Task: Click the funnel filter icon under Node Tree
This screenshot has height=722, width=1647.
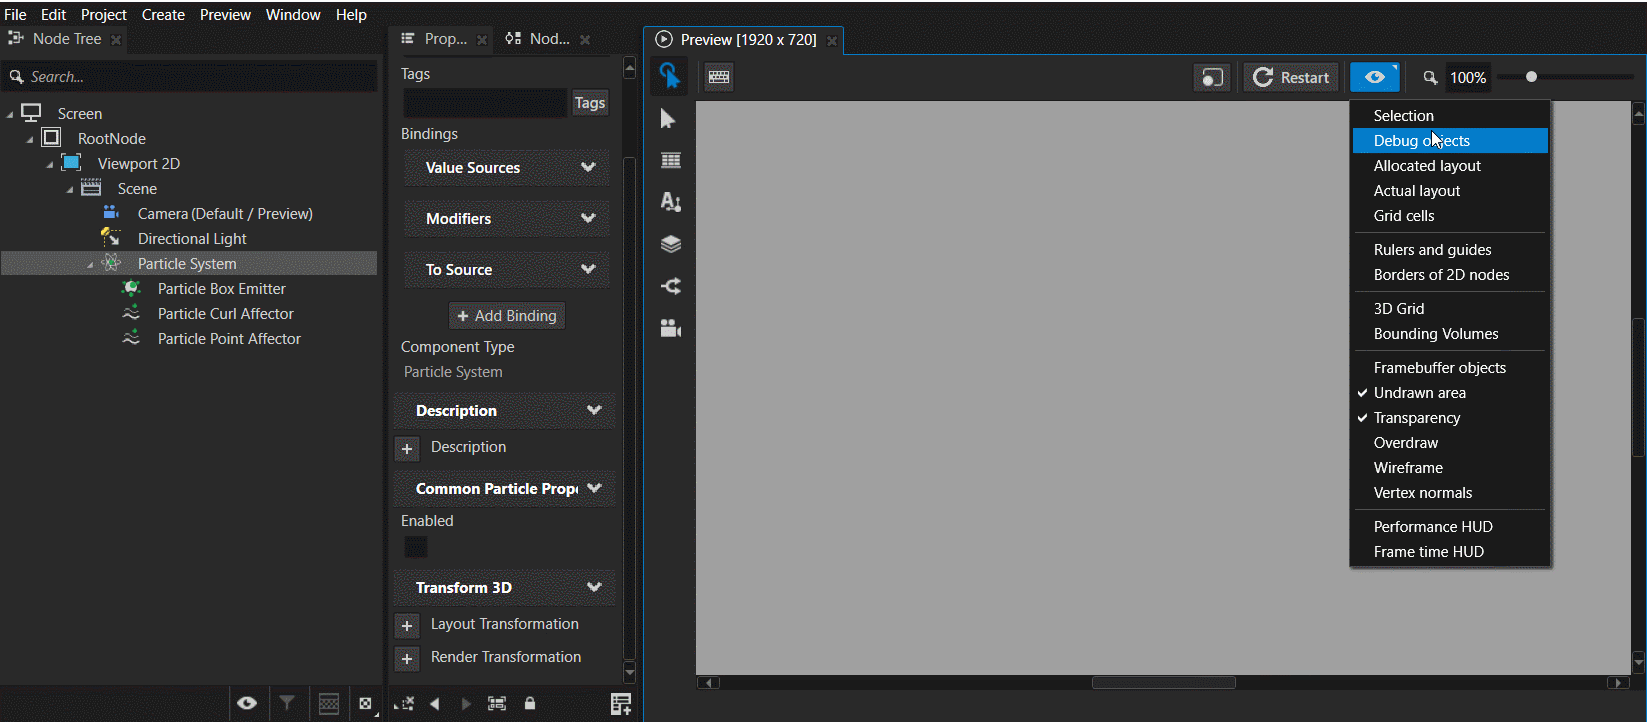Action: tap(287, 704)
